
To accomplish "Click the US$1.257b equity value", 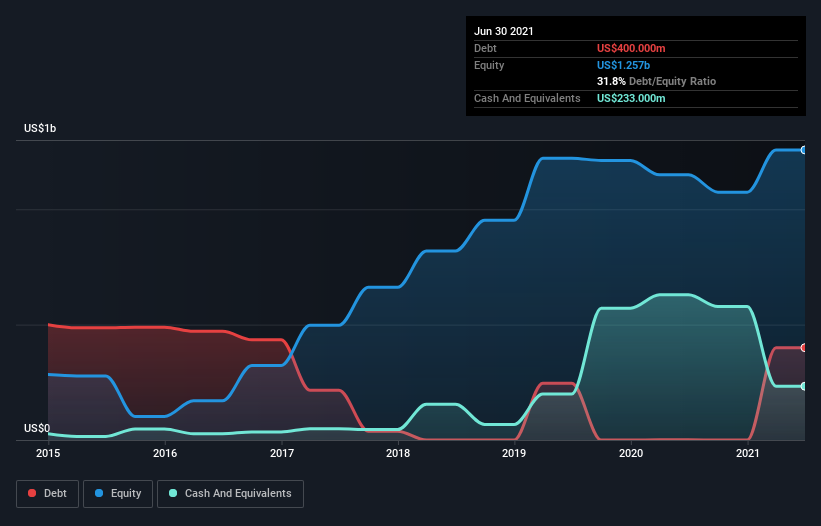I will [623, 65].
